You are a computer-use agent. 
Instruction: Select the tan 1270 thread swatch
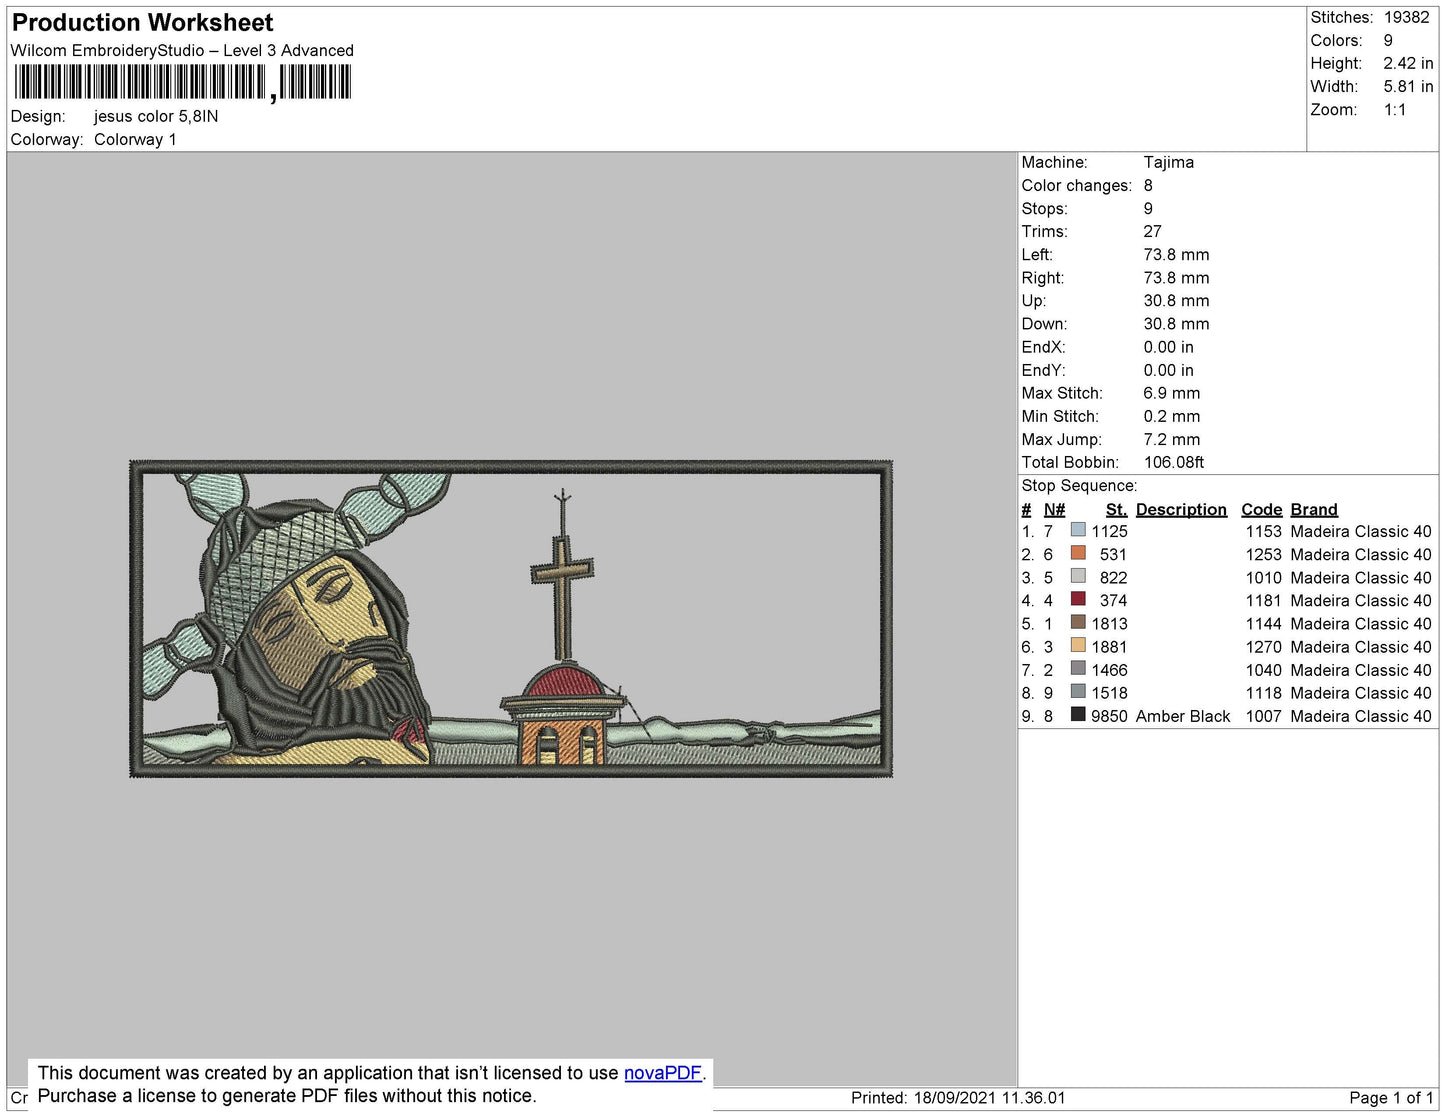point(1078,645)
